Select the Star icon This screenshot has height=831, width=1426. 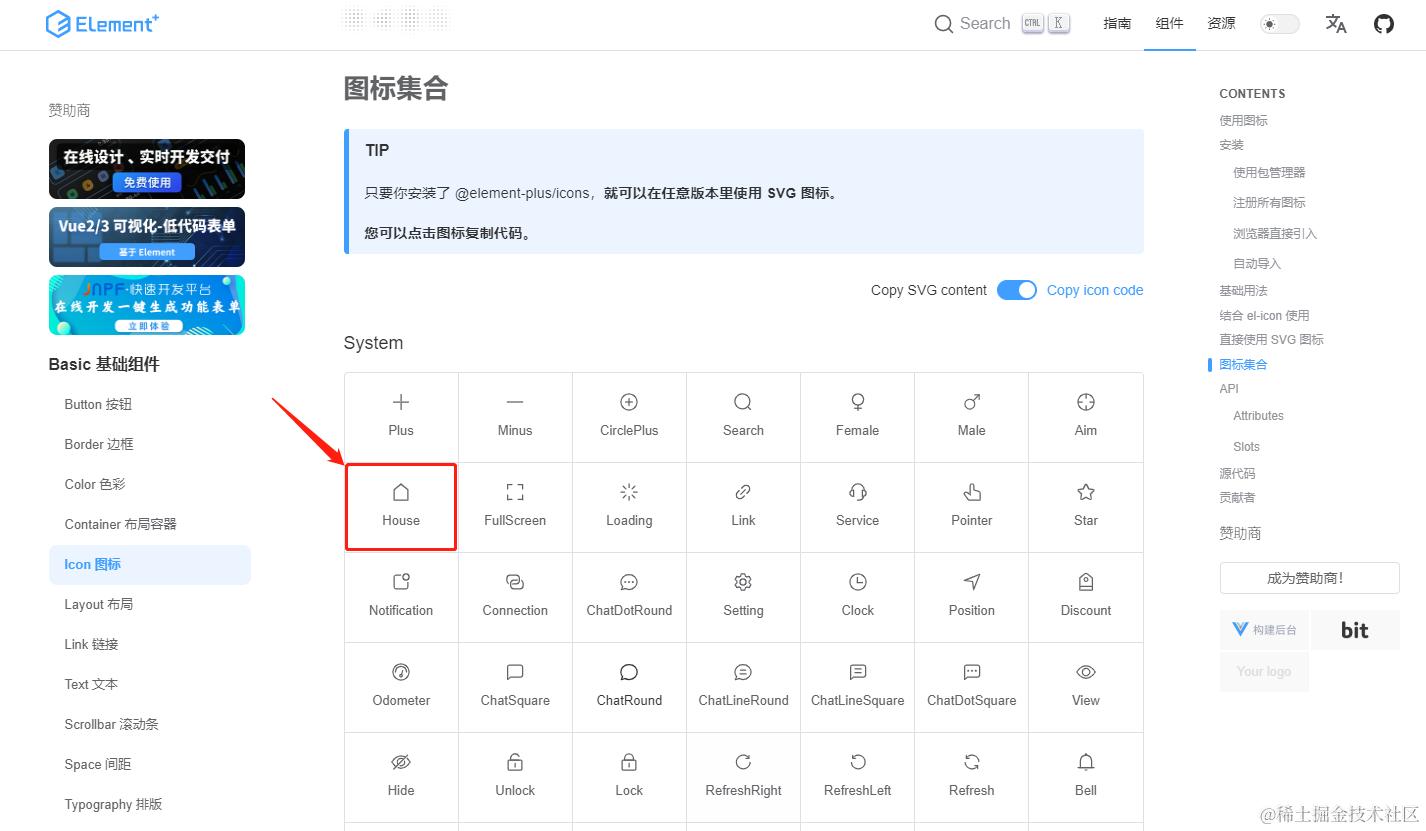tap(1085, 506)
